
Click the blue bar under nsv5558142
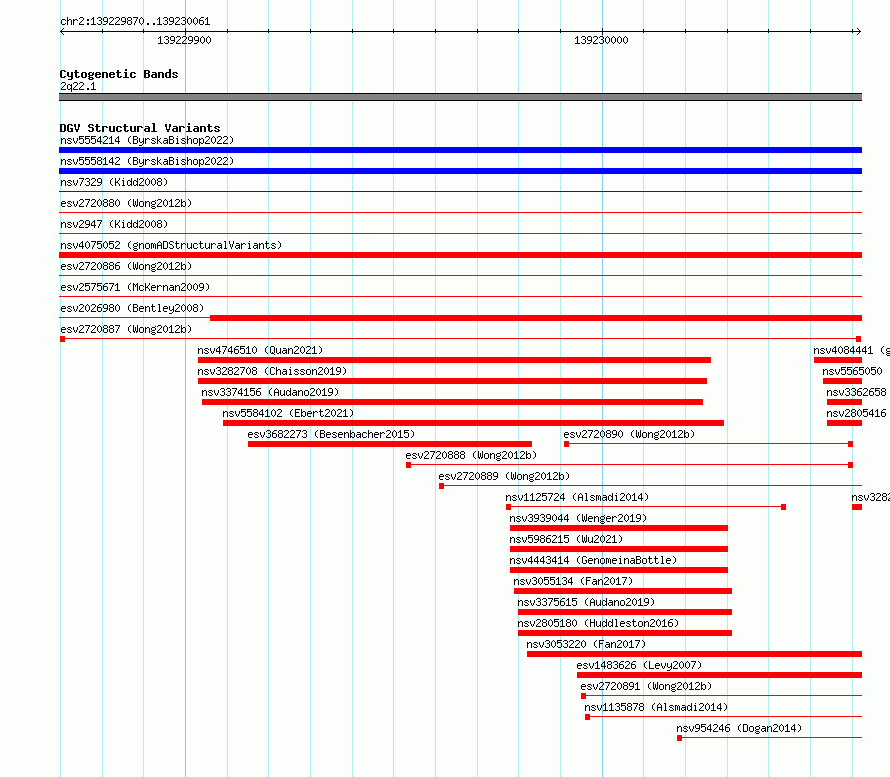pos(460,171)
